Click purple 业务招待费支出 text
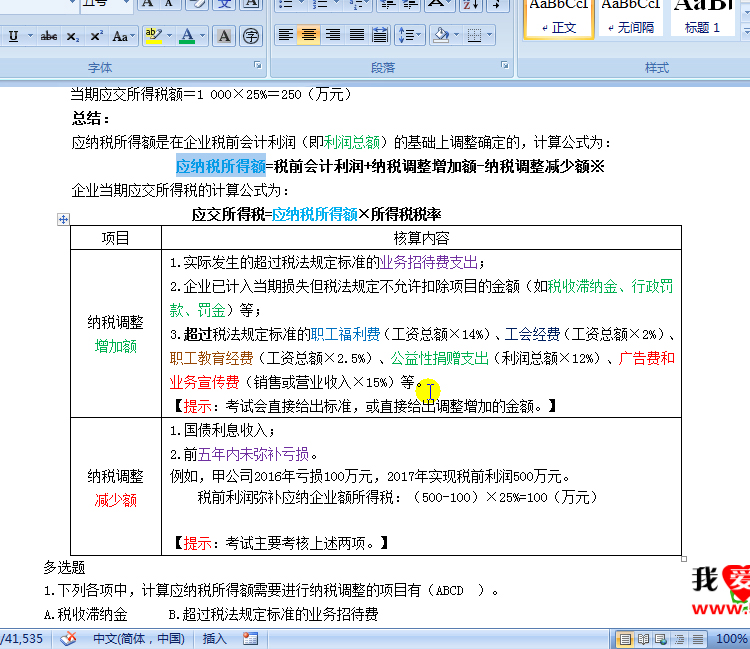Image resolution: width=750 pixels, height=649 pixels. (429, 262)
